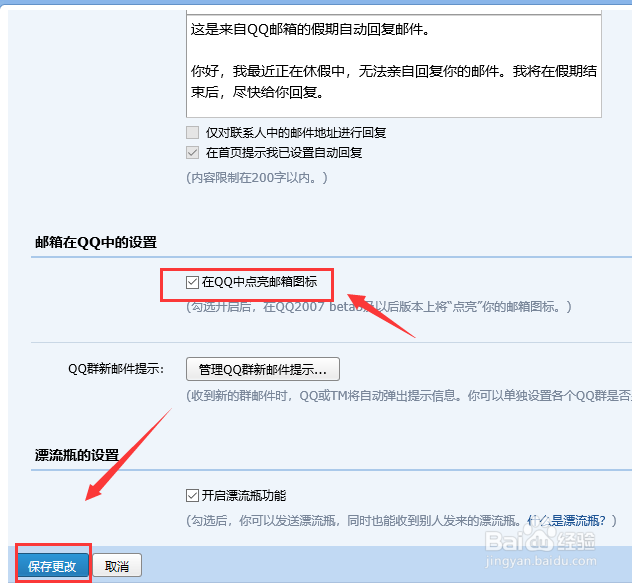This screenshot has height=583, width=632.
Task: Click inside the auto-reply message text area
Action: click(x=394, y=65)
